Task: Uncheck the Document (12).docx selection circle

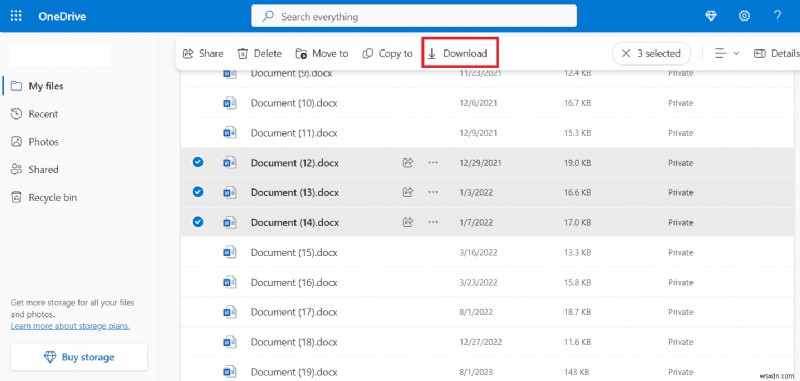Action: 198,163
